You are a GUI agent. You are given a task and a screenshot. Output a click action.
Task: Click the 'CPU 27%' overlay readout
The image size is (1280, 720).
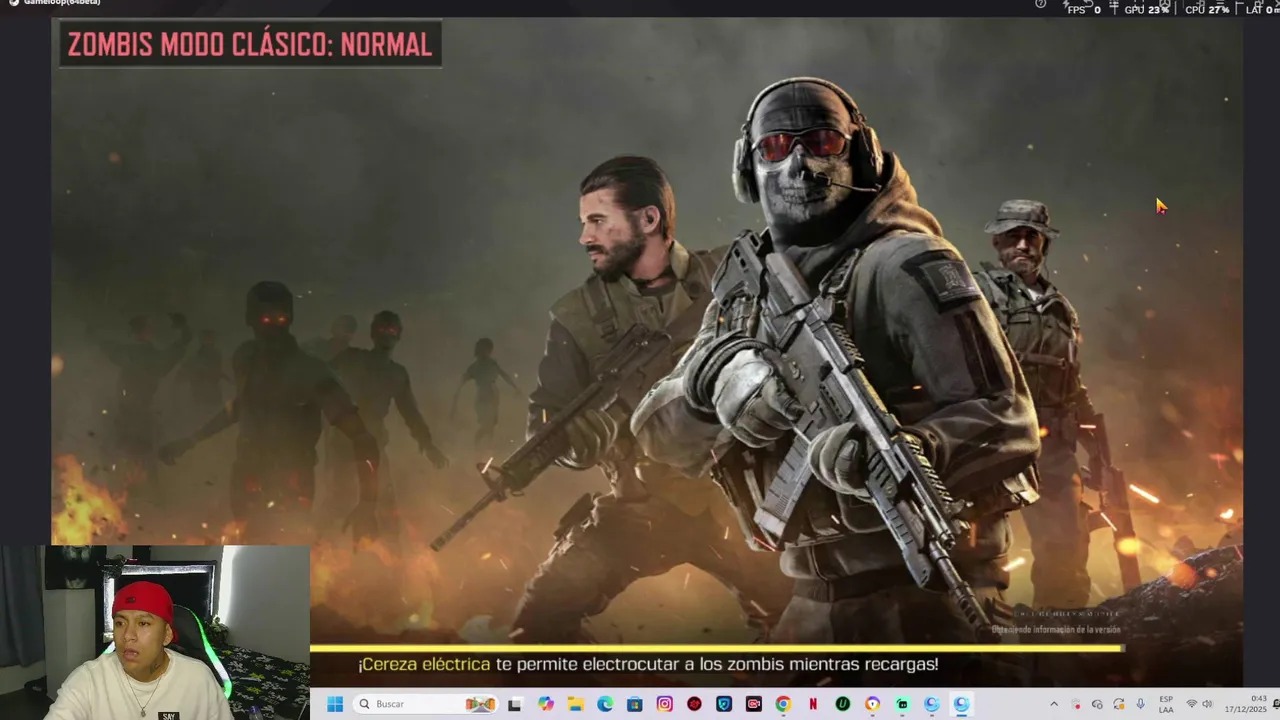1207,9
